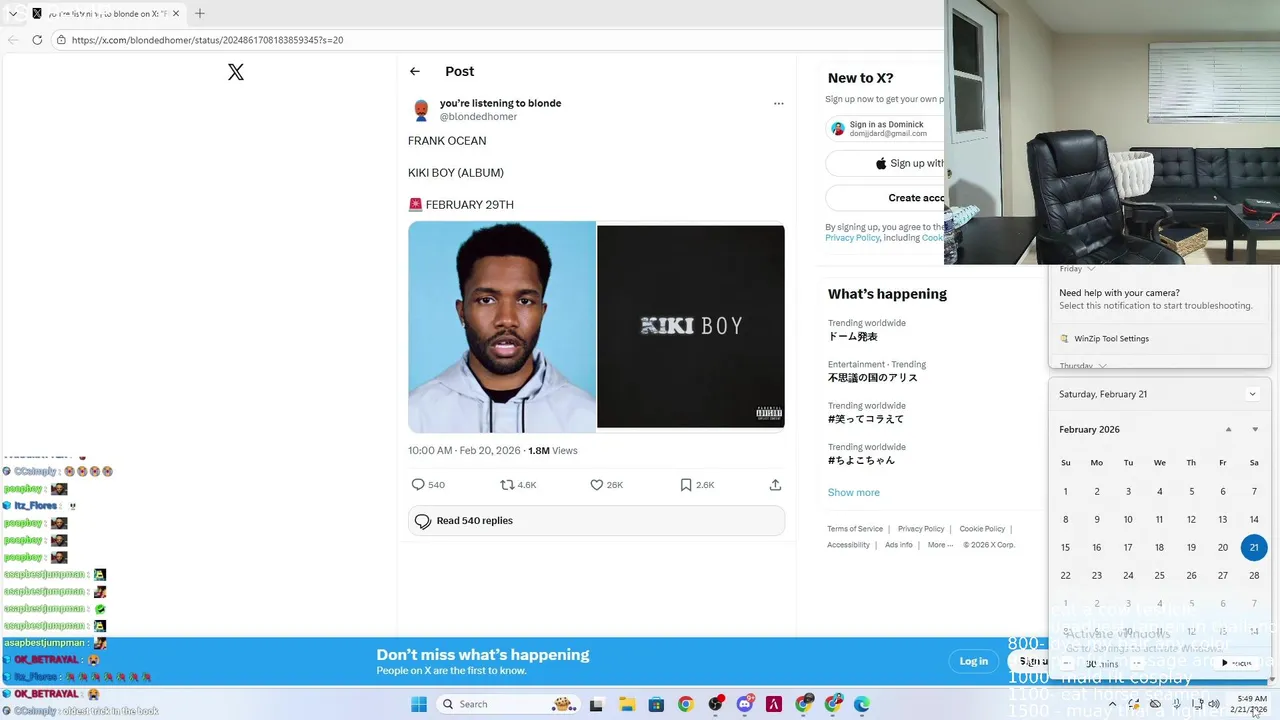Screen dimensions: 1280x720
Task: Open the first Google Chrome taskbar icon
Action: click(x=685, y=704)
